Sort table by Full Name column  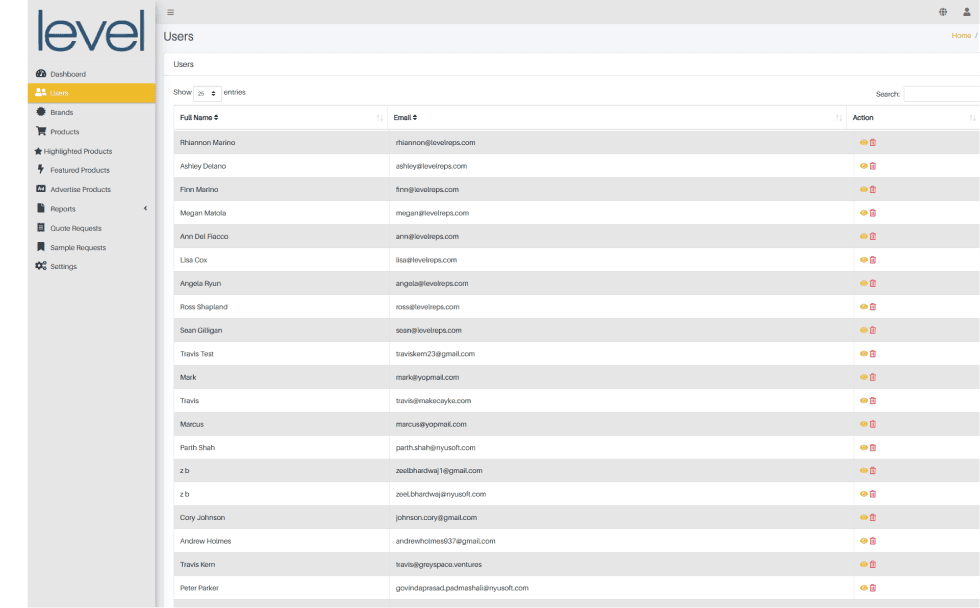(200, 118)
